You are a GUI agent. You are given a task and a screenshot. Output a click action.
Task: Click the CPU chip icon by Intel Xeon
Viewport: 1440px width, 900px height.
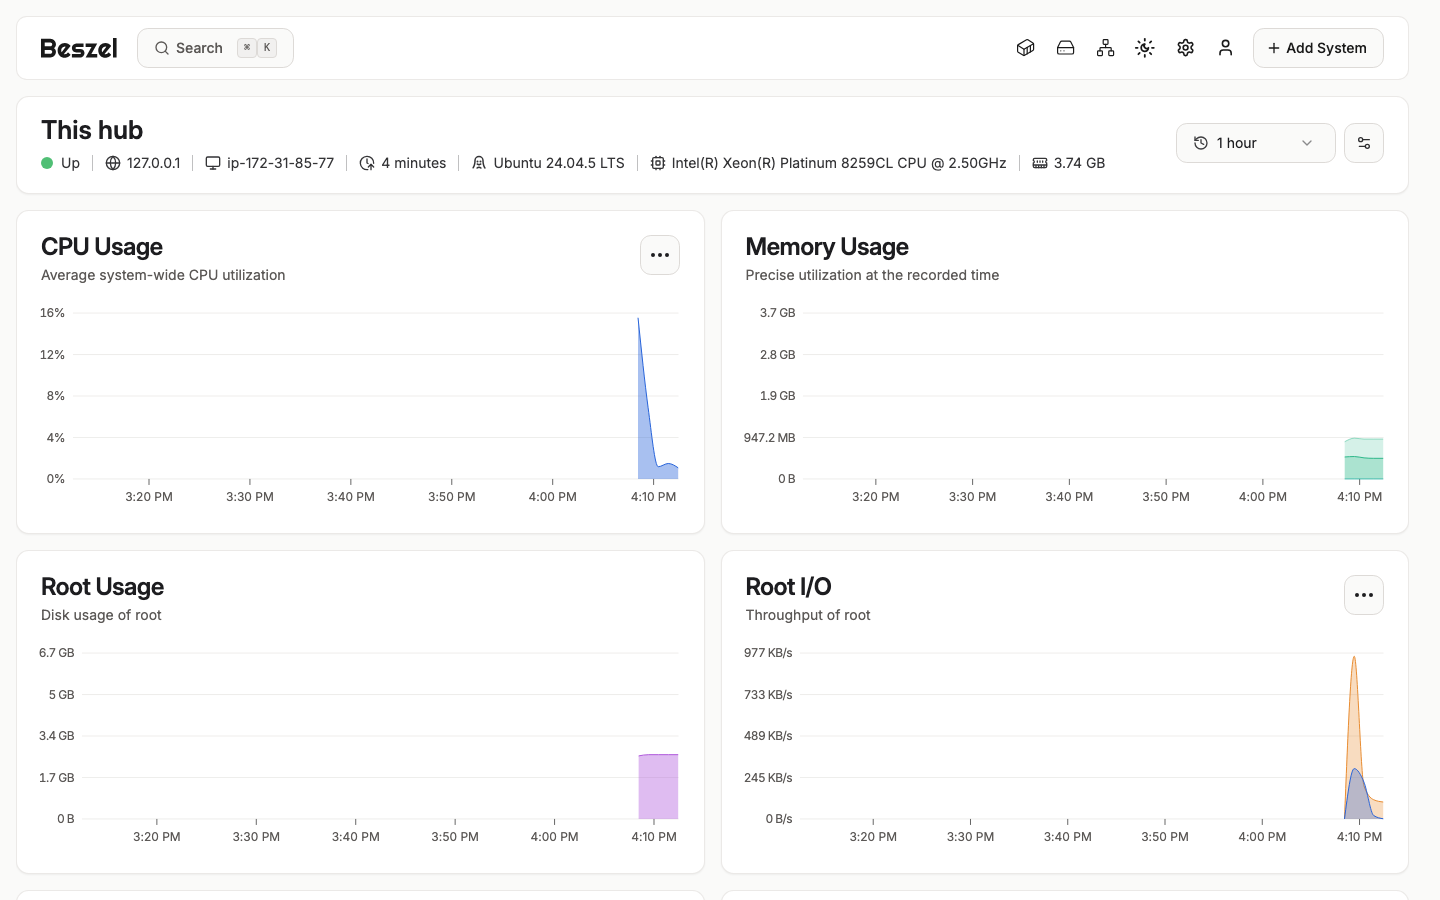(x=657, y=163)
